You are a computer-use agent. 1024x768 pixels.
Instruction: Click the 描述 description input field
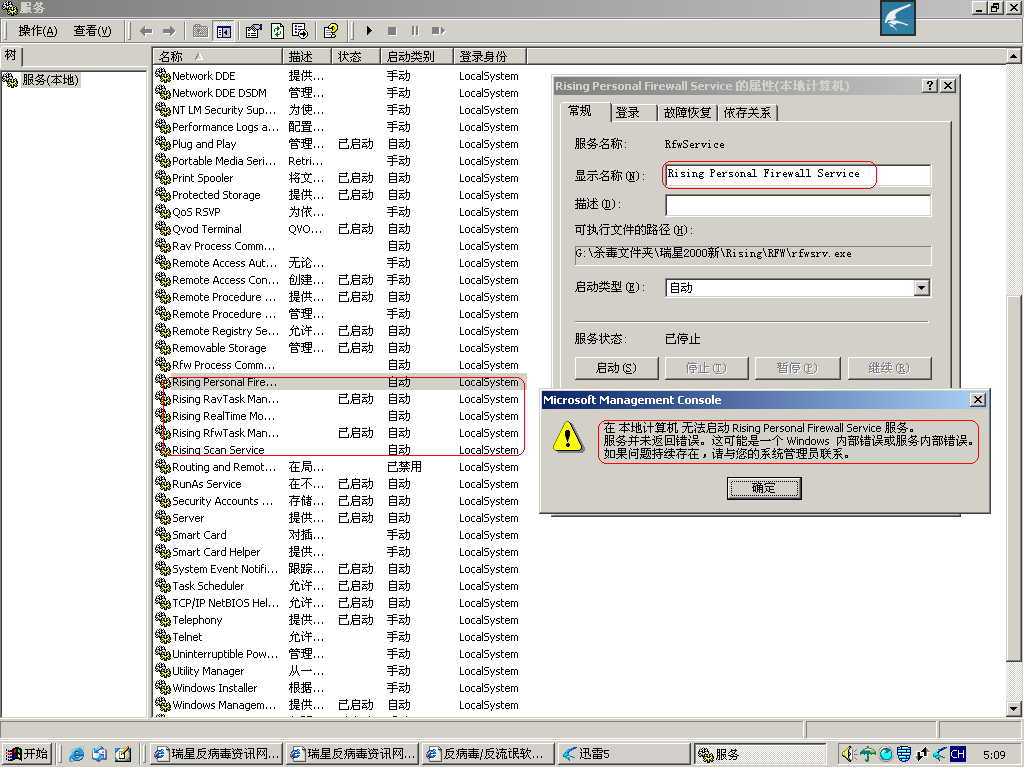click(x=797, y=205)
